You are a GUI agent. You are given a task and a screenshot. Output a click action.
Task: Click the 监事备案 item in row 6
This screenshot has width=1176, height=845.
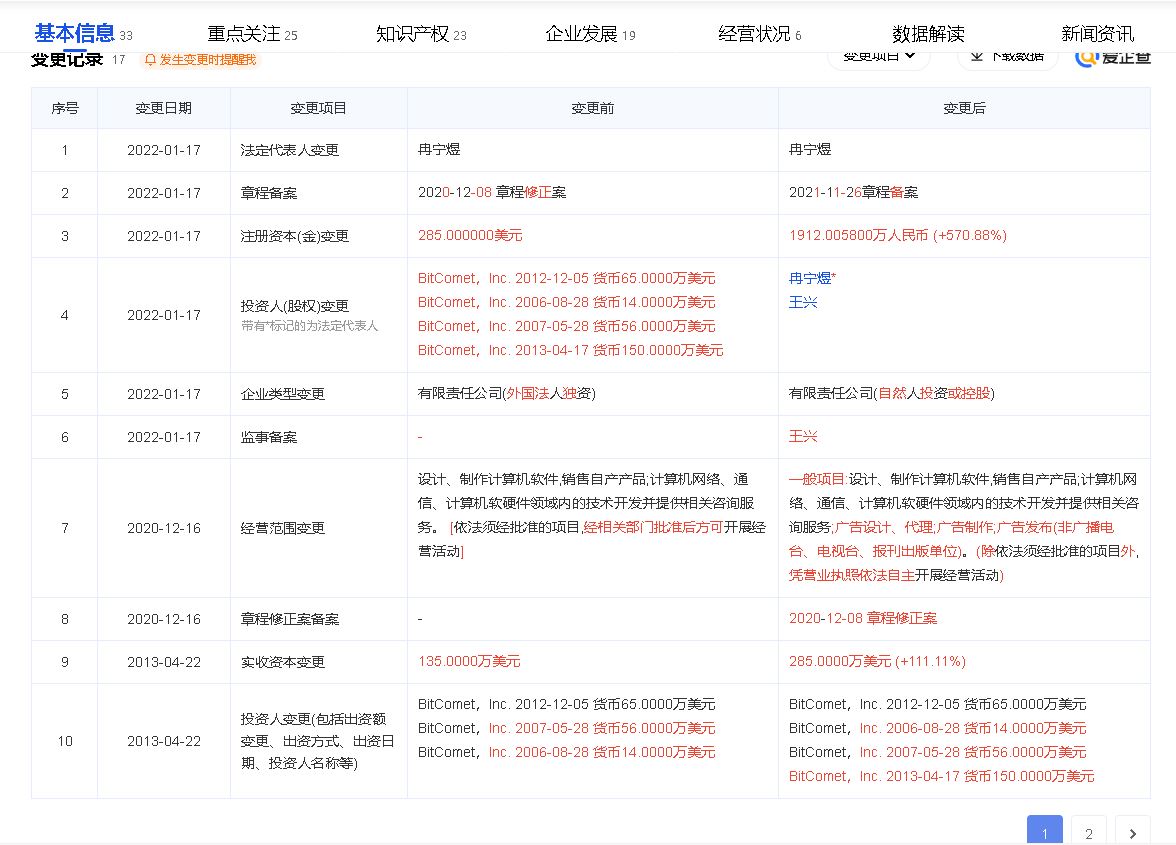pos(268,436)
